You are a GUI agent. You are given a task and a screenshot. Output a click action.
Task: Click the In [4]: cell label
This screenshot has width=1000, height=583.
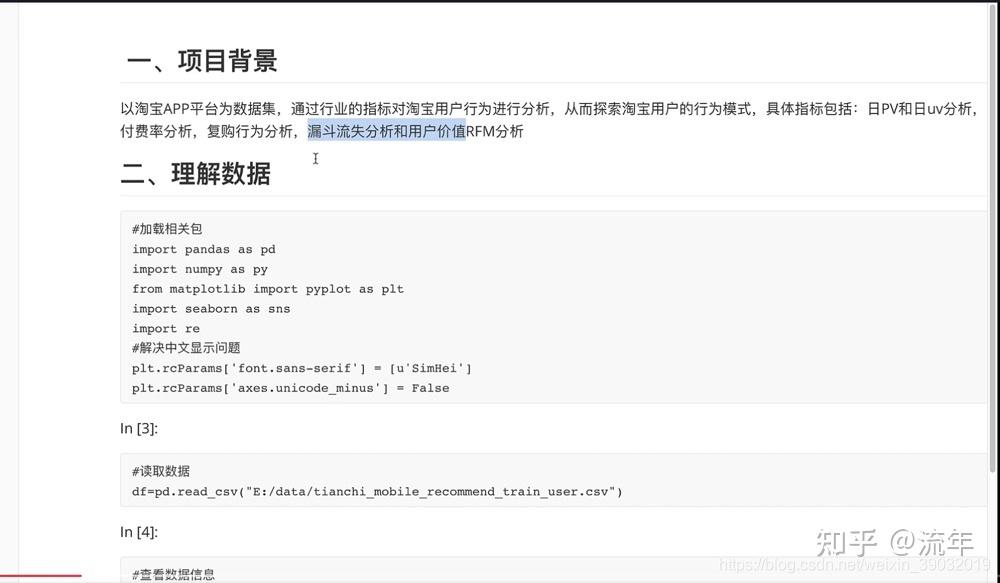(x=139, y=532)
